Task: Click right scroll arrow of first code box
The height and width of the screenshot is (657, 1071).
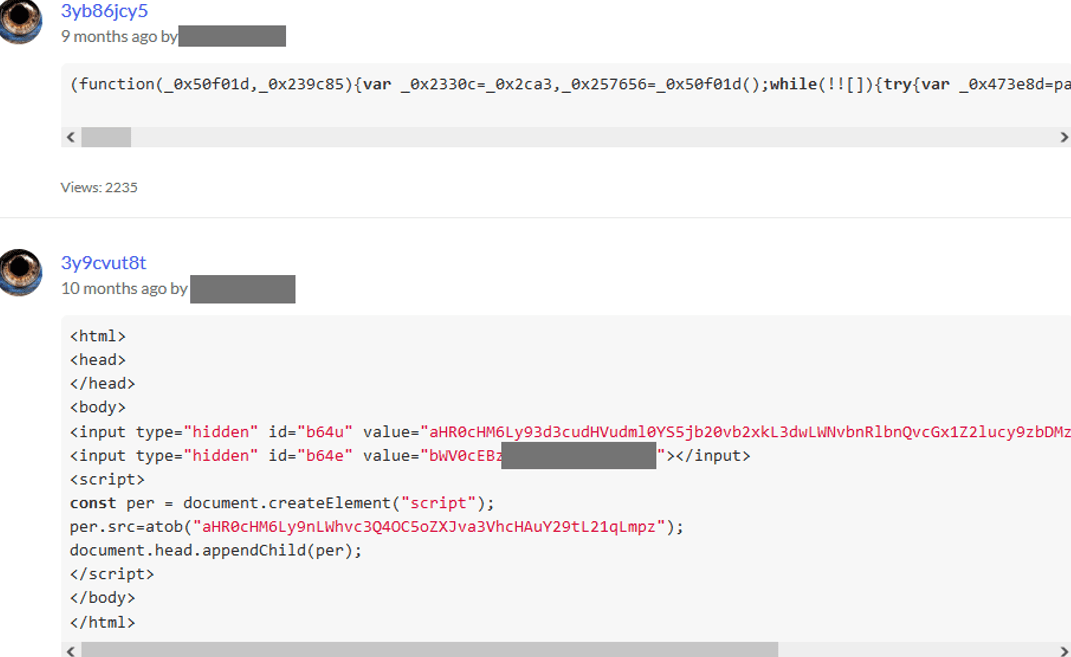Action: [1063, 137]
